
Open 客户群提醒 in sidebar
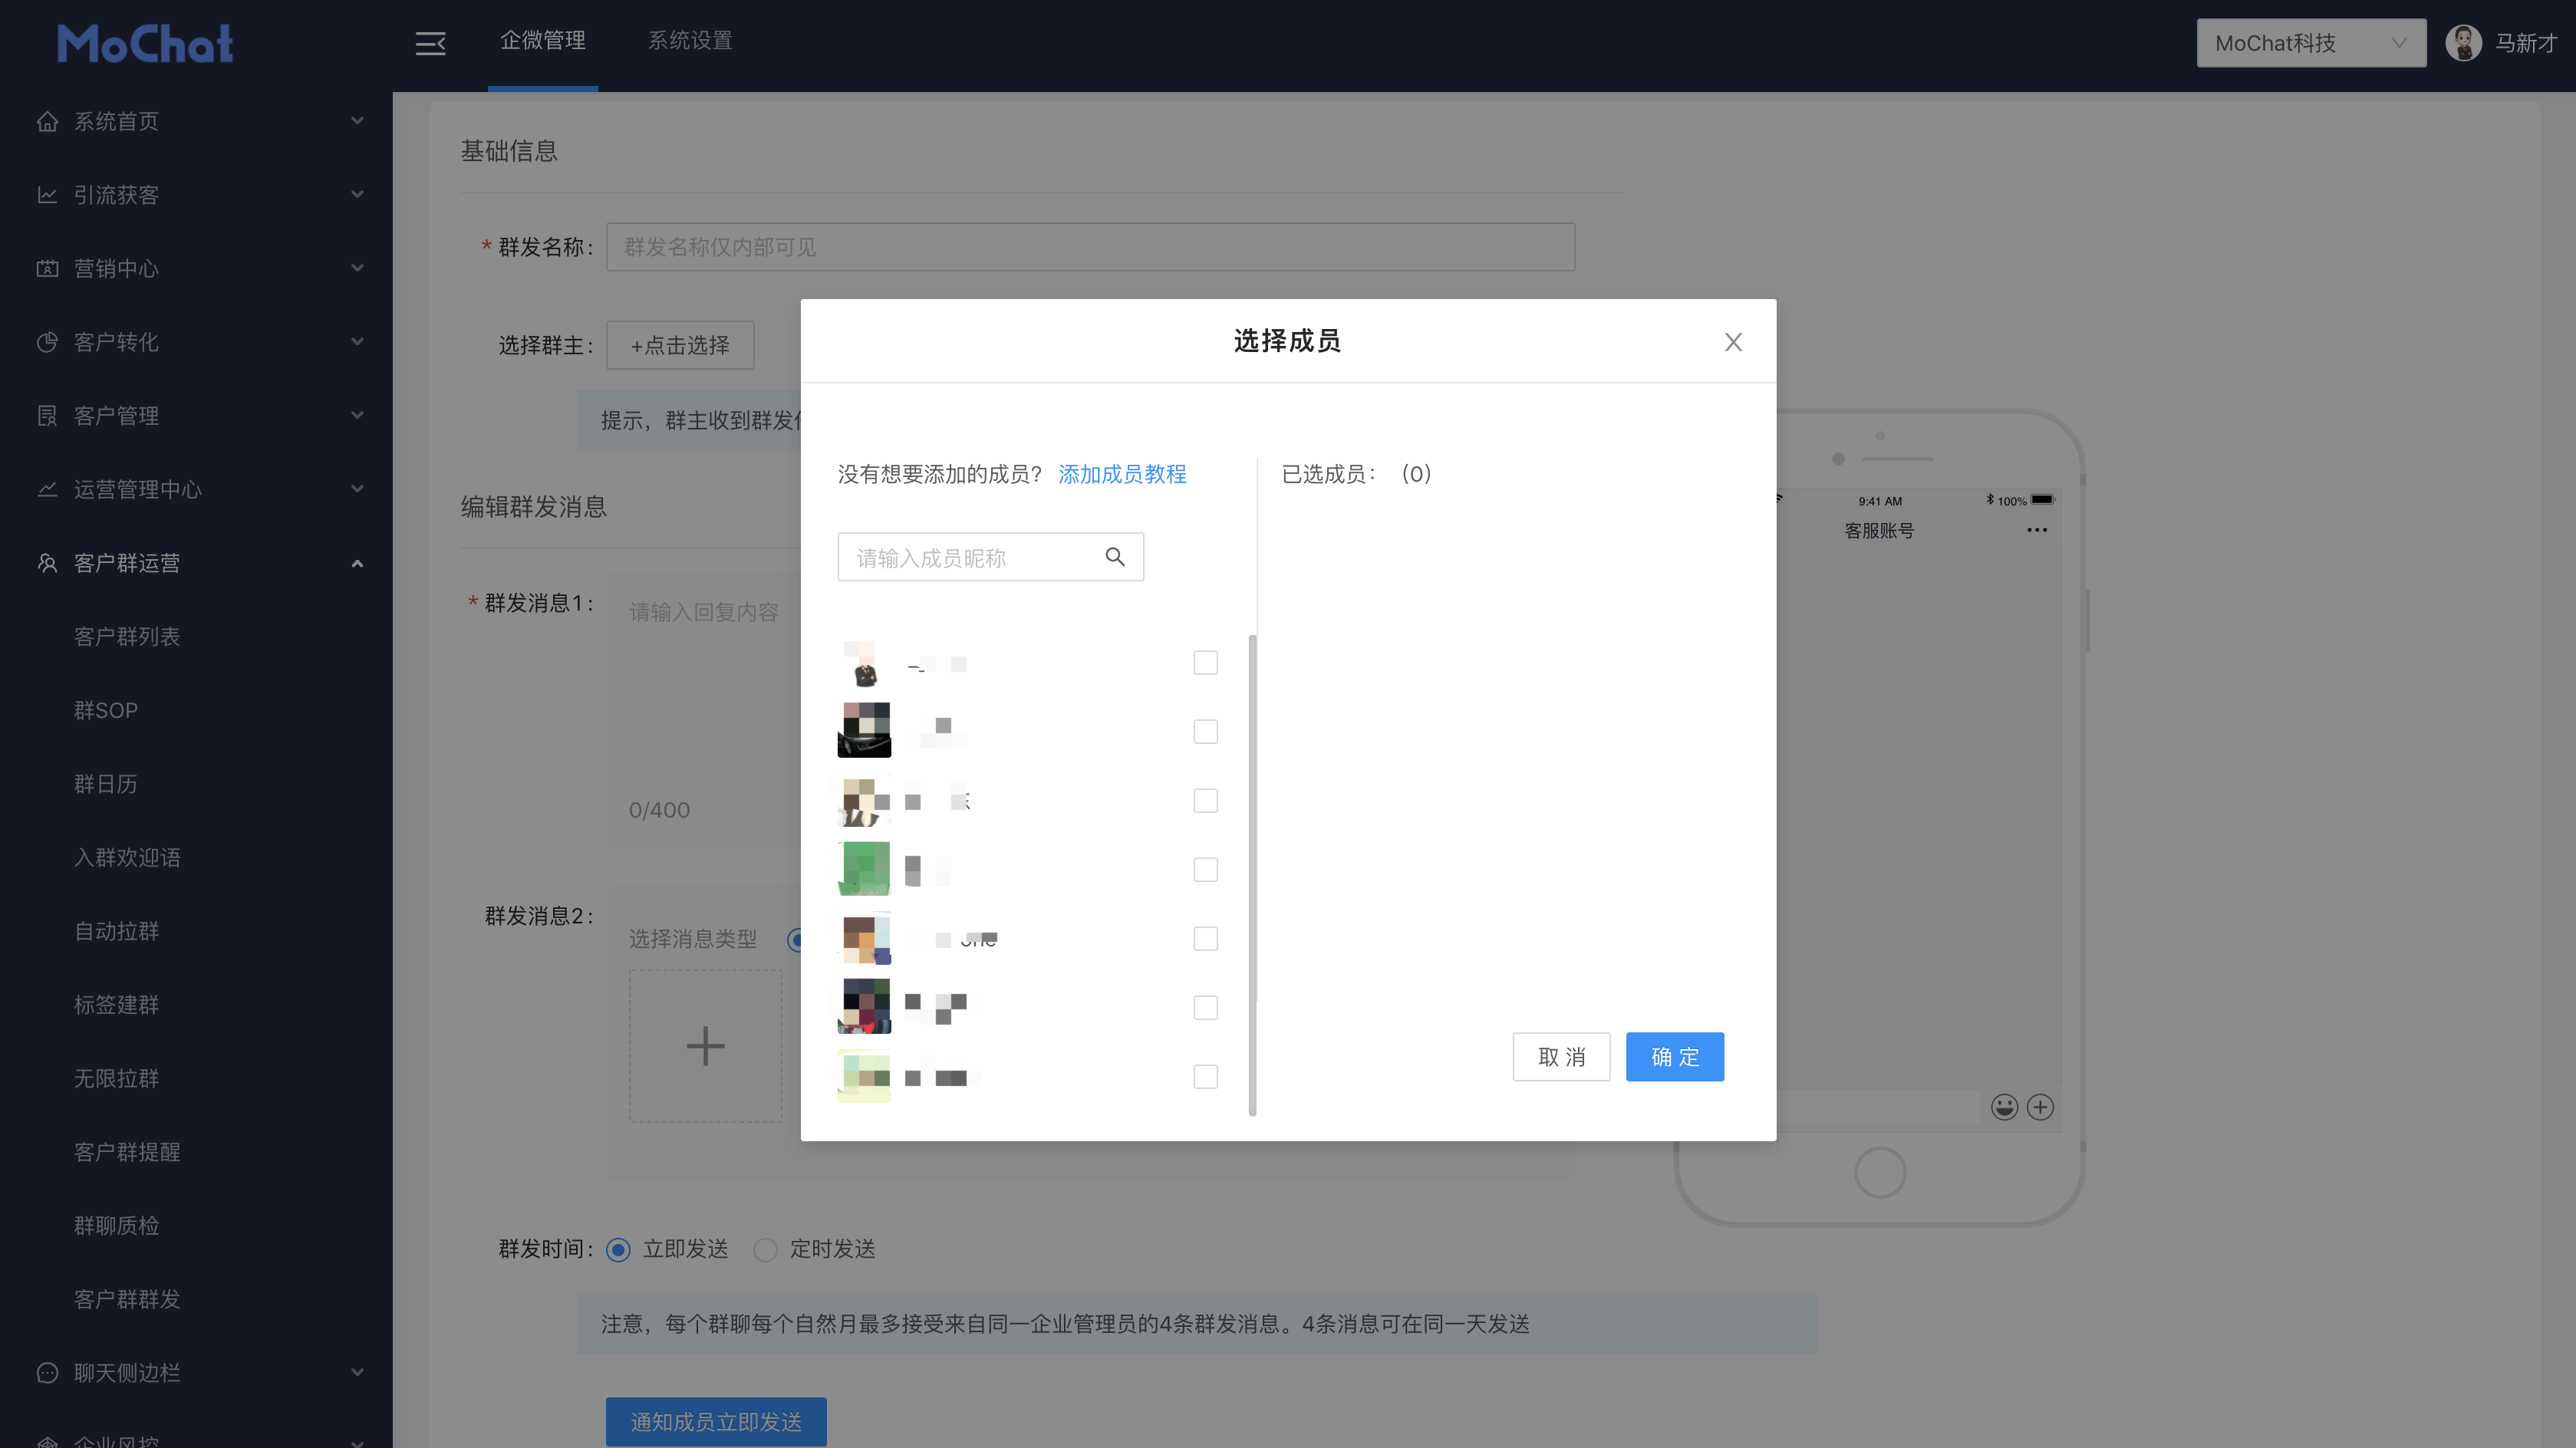[x=127, y=1152]
